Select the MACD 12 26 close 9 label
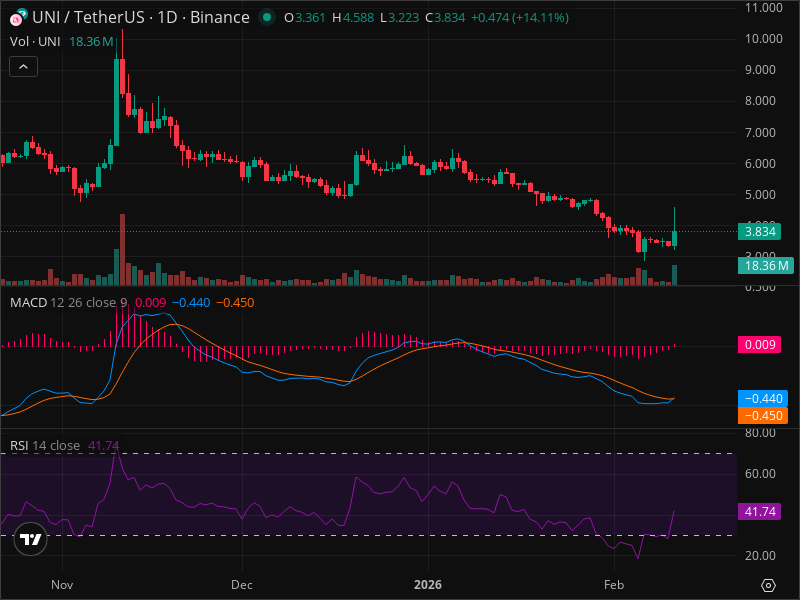 click(x=68, y=303)
